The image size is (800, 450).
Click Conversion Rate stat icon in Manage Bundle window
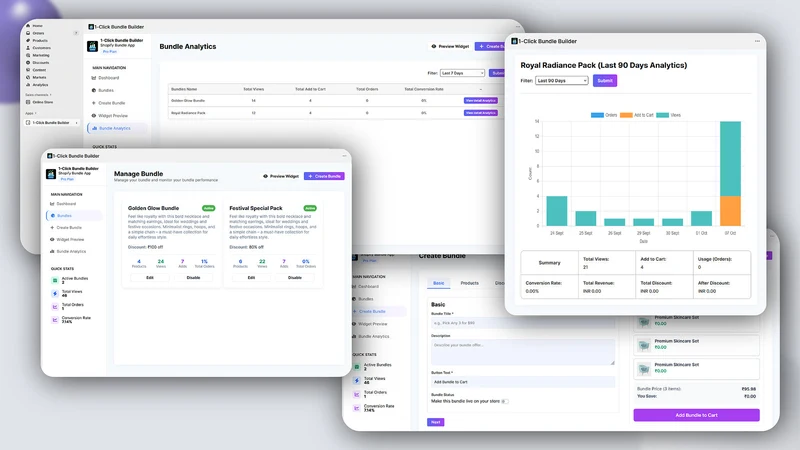click(x=55, y=320)
